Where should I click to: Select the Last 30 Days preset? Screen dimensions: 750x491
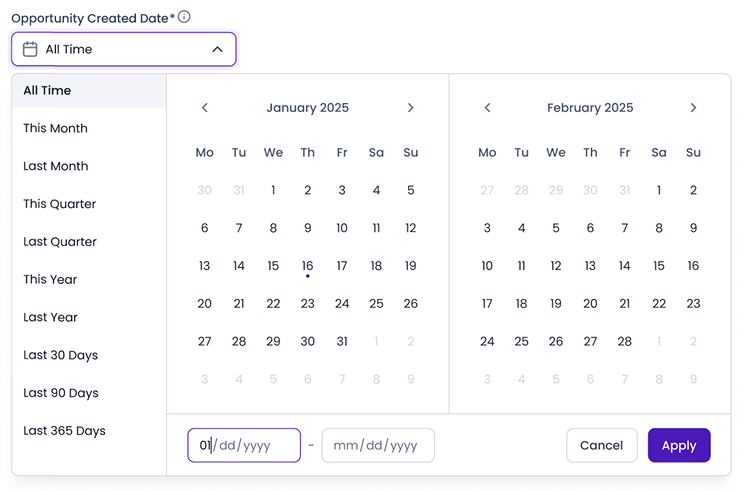tap(89, 355)
